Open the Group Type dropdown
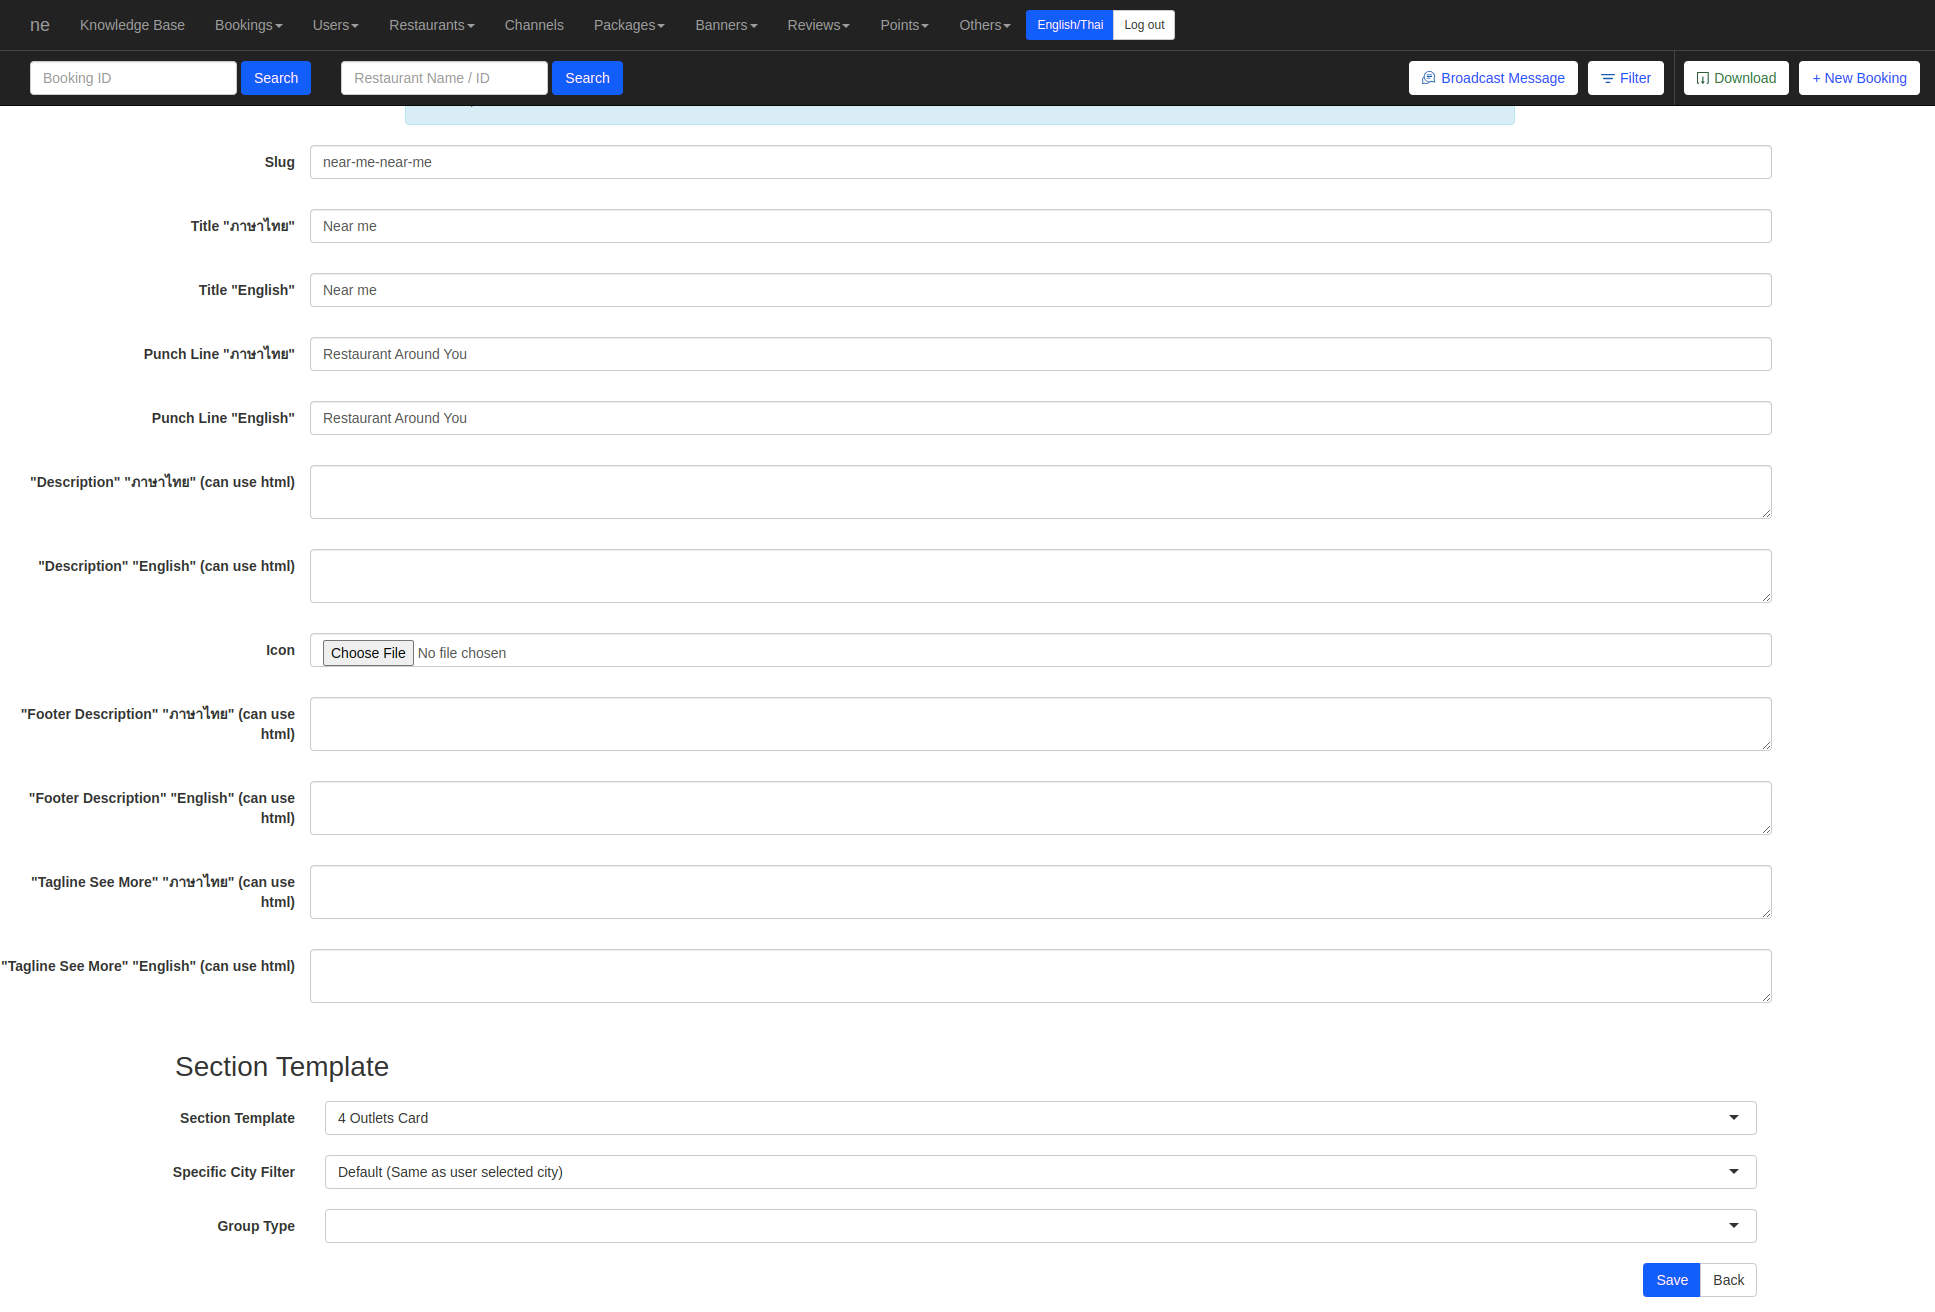Viewport: 1935px width, 1312px height. point(1040,1226)
